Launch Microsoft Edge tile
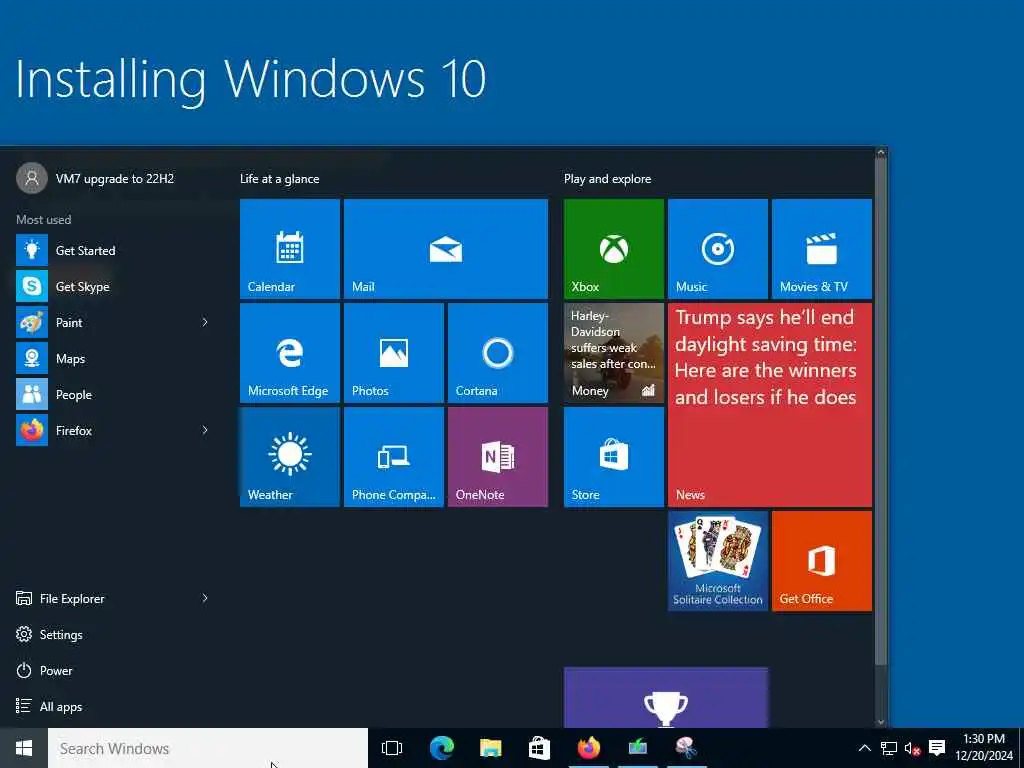The width and height of the screenshot is (1024, 768). pos(290,353)
